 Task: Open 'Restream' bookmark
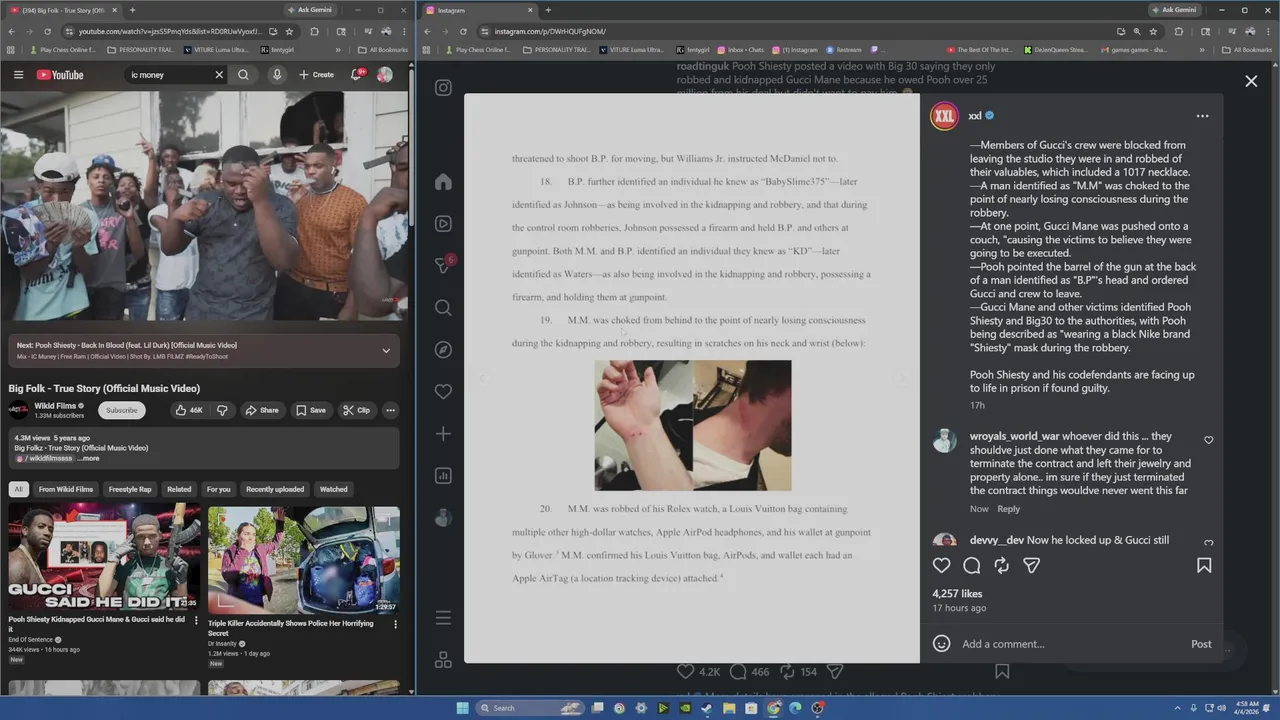(843, 49)
